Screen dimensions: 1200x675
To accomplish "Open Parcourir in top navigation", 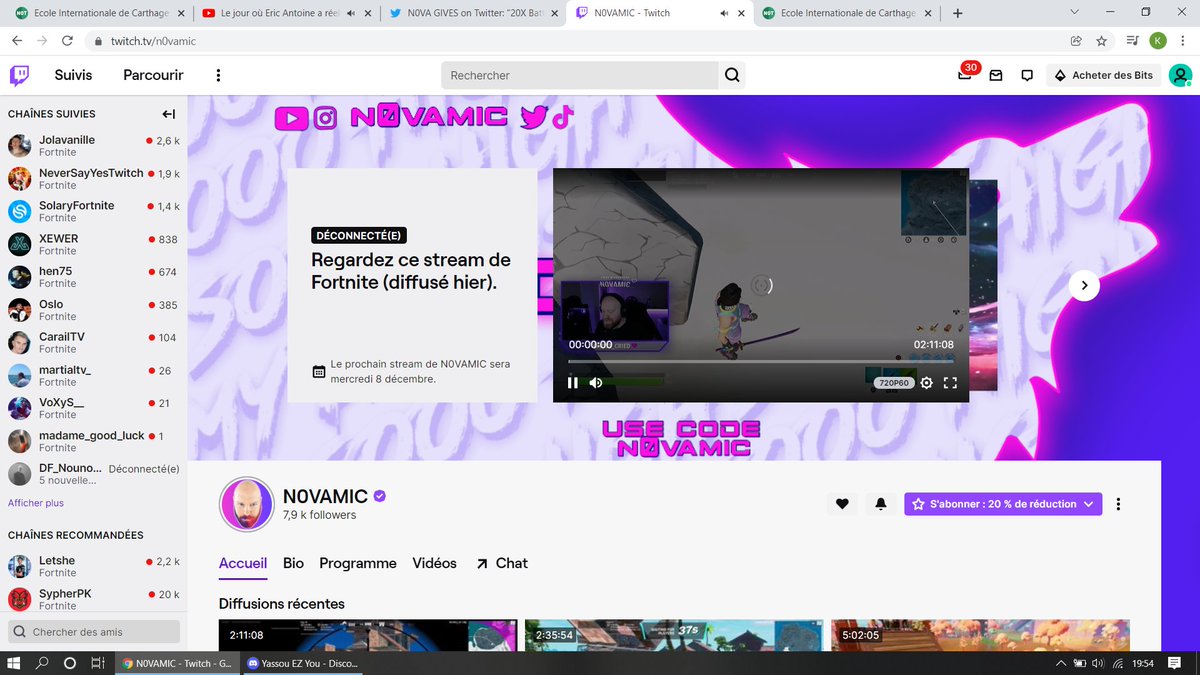I will point(153,75).
